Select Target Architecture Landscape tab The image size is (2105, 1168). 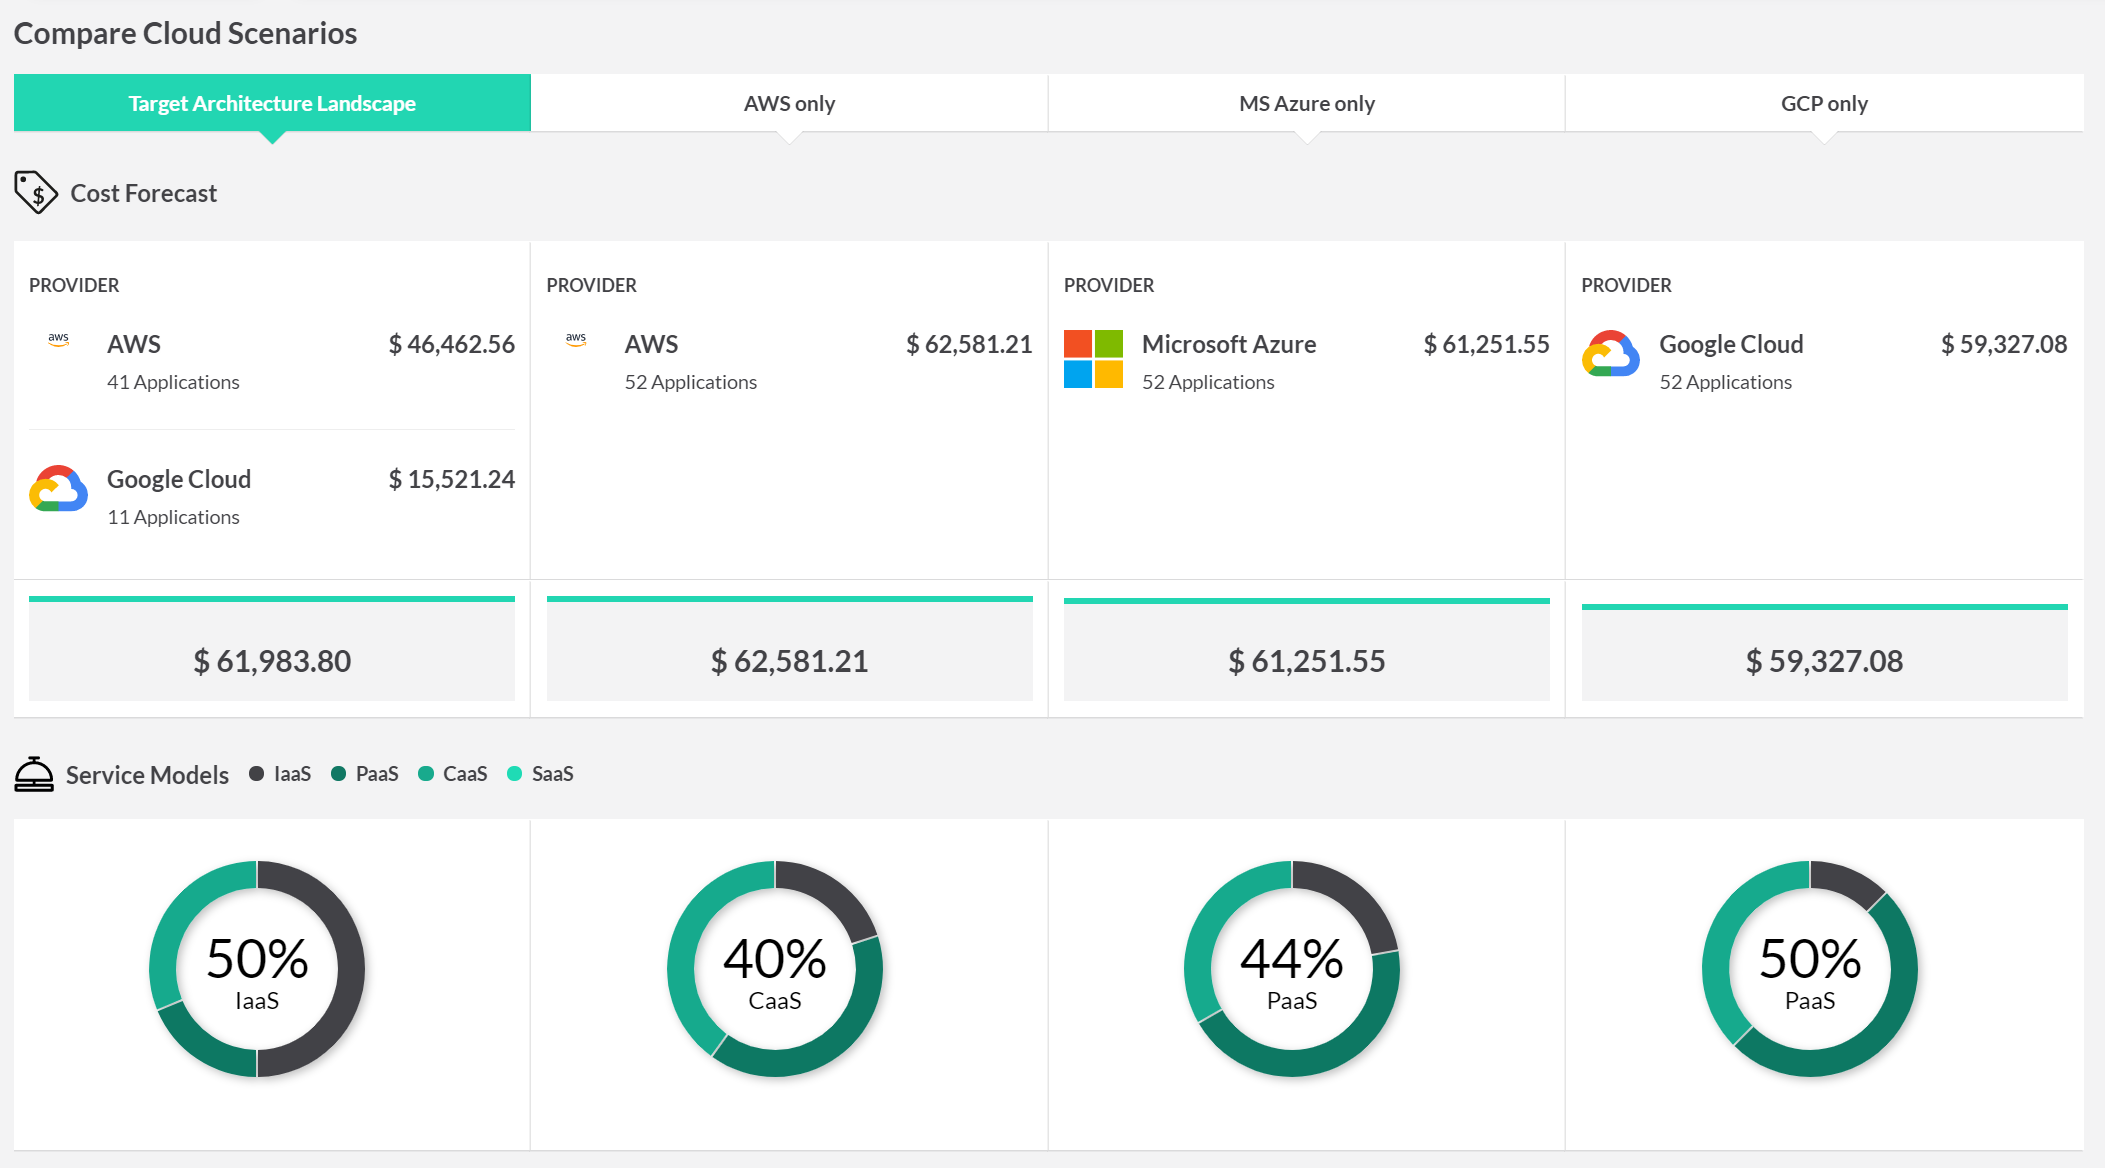pyautogui.click(x=272, y=103)
